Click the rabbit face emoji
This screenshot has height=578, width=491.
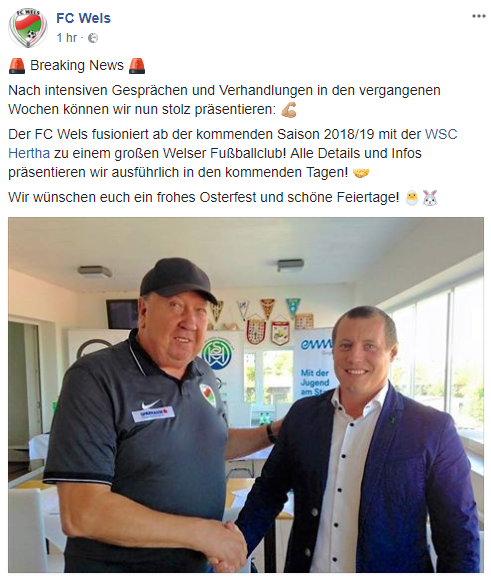coord(430,198)
